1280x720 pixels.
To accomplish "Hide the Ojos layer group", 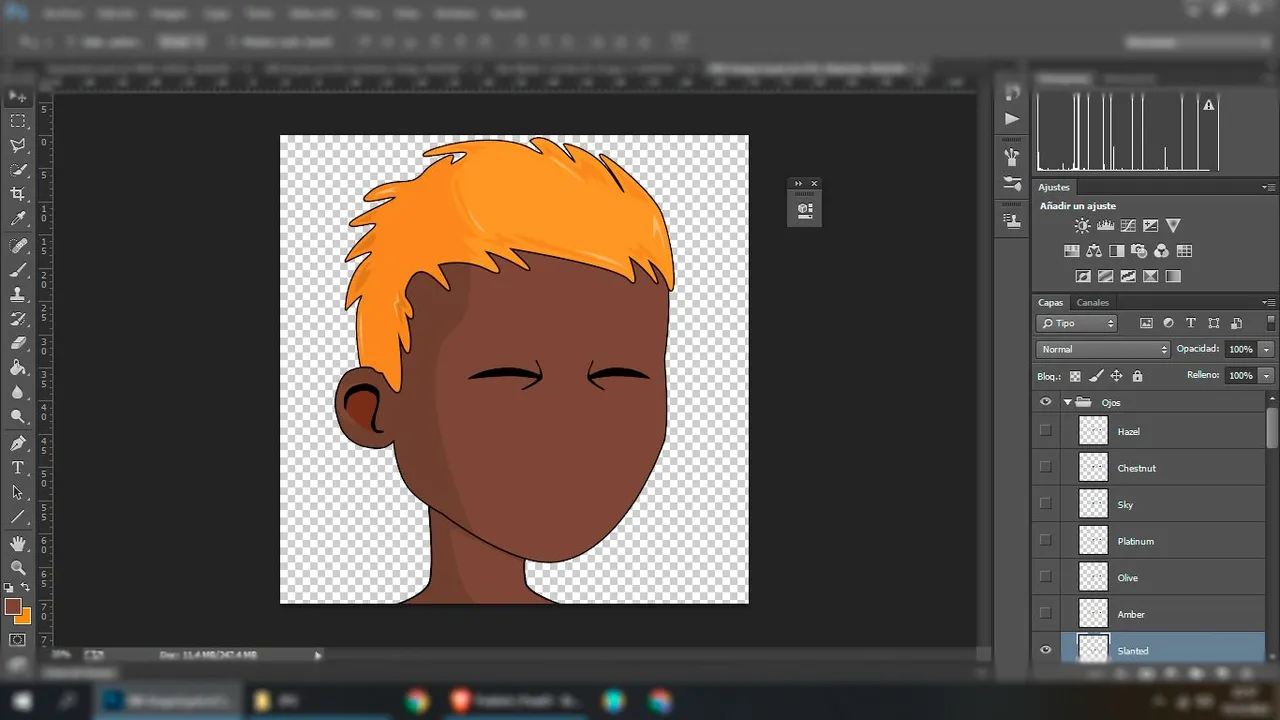I will click(x=1046, y=402).
